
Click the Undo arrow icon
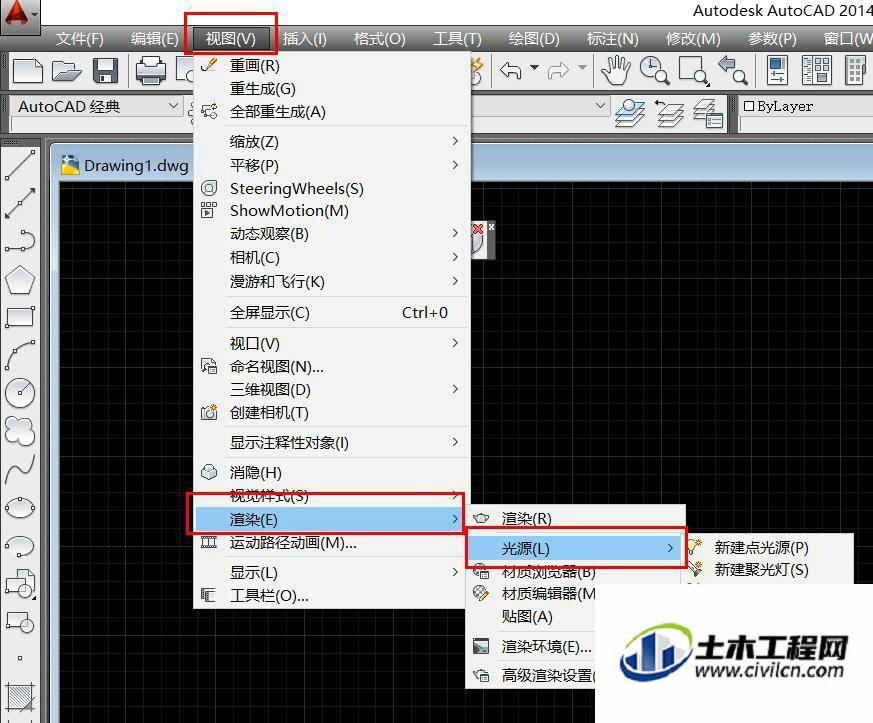pyautogui.click(x=511, y=71)
